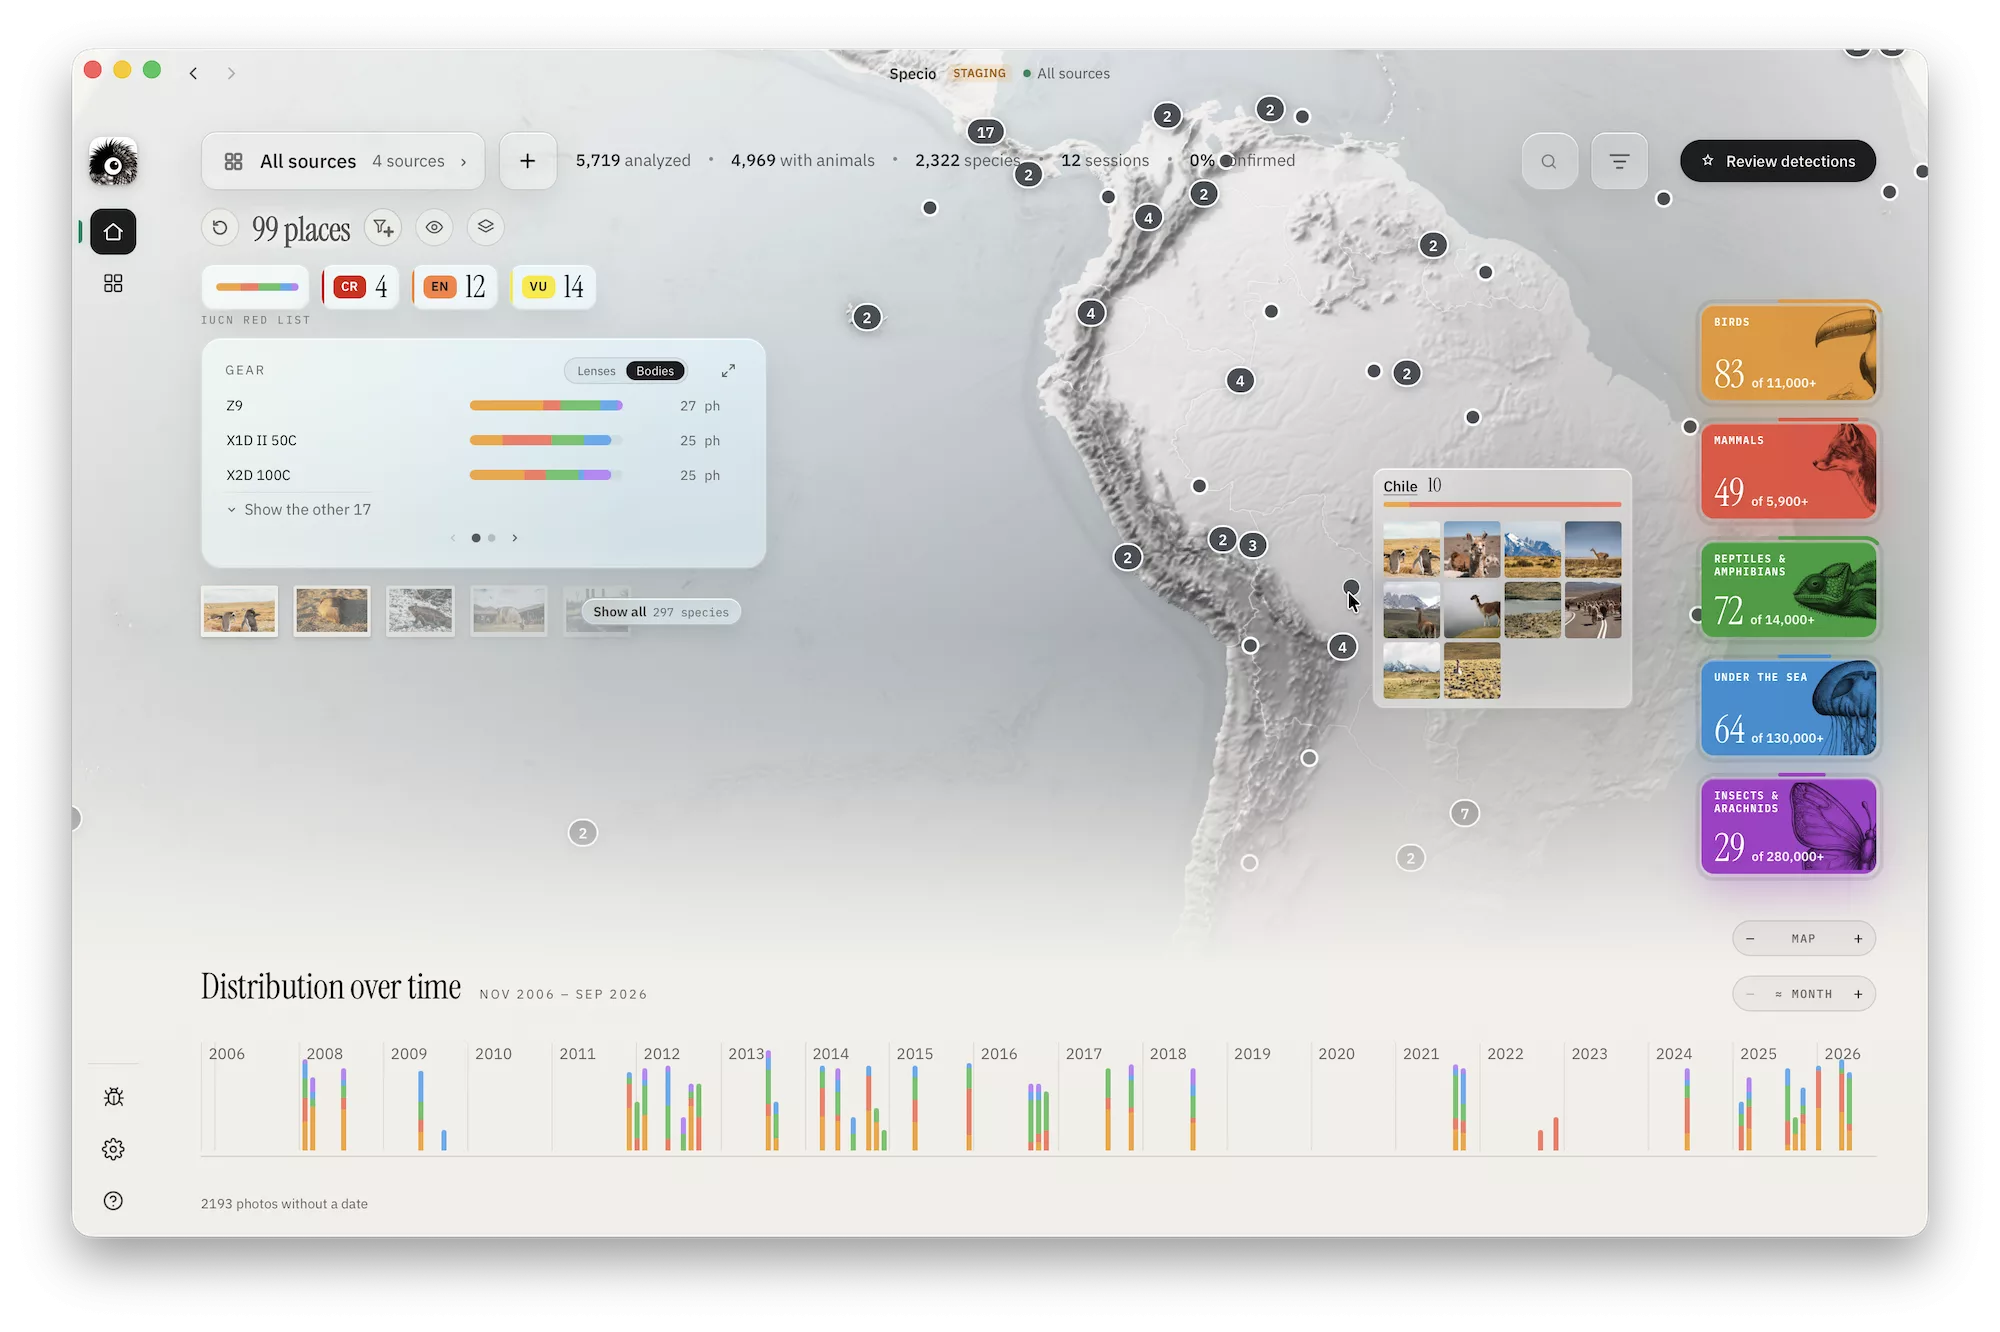
Task: Toggle the CR 4 red list filter
Action: tap(361, 287)
